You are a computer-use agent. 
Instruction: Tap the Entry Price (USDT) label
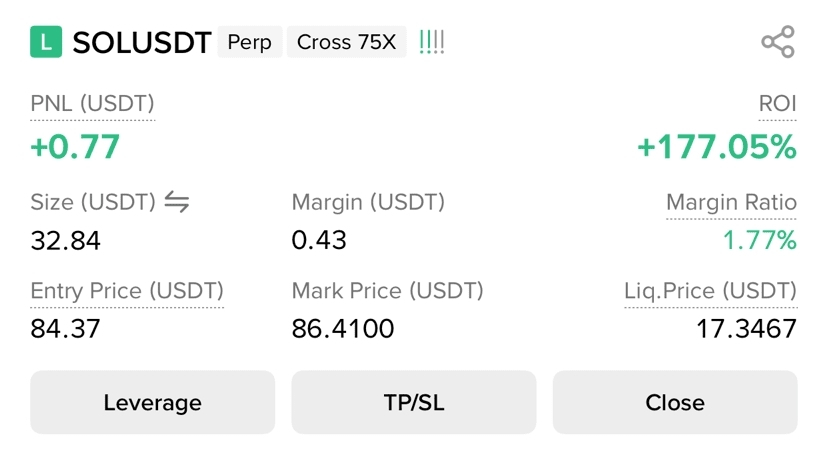coord(127,291)
